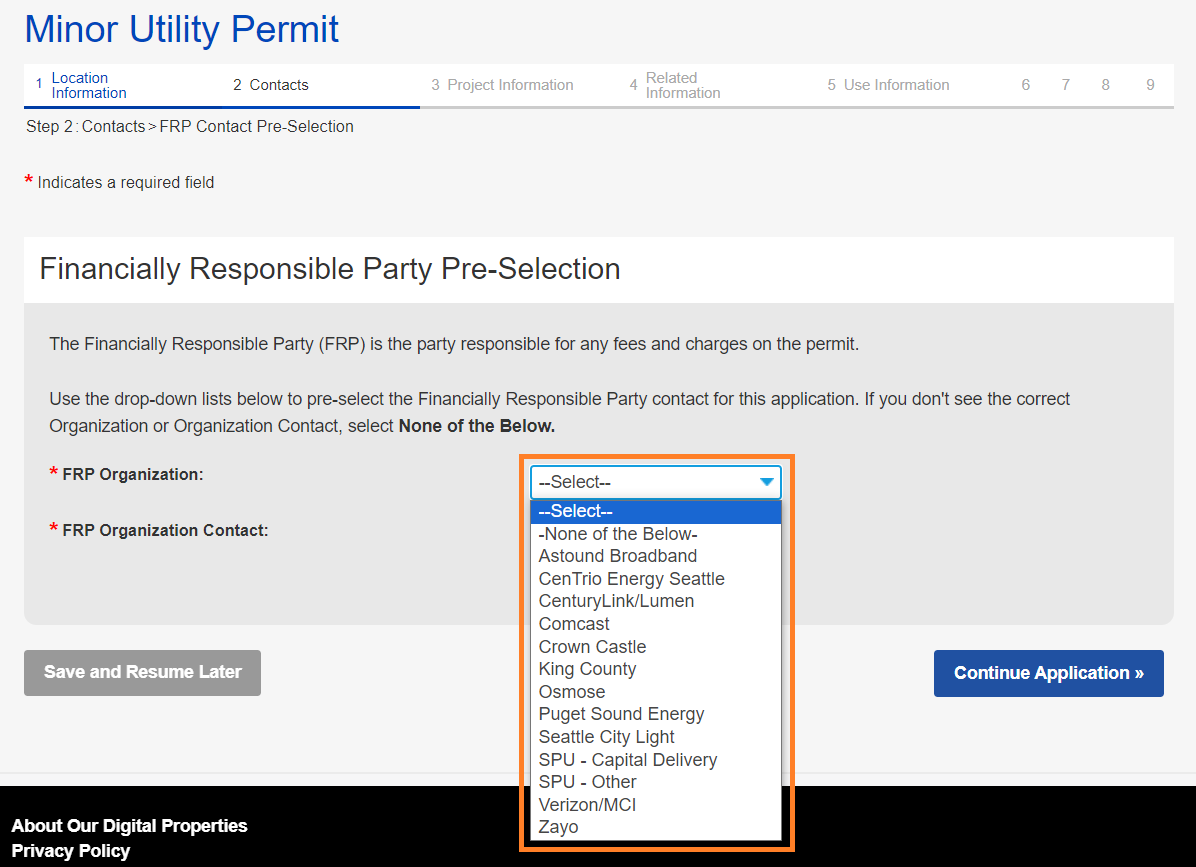Select CenTrio Energy Seattle option

click(x=631, y=579)
